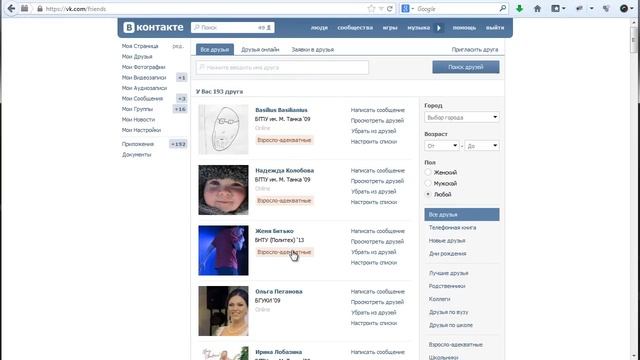
Task: Open Мои Аудиозаписи in the left menu
Action: [144, 88]
